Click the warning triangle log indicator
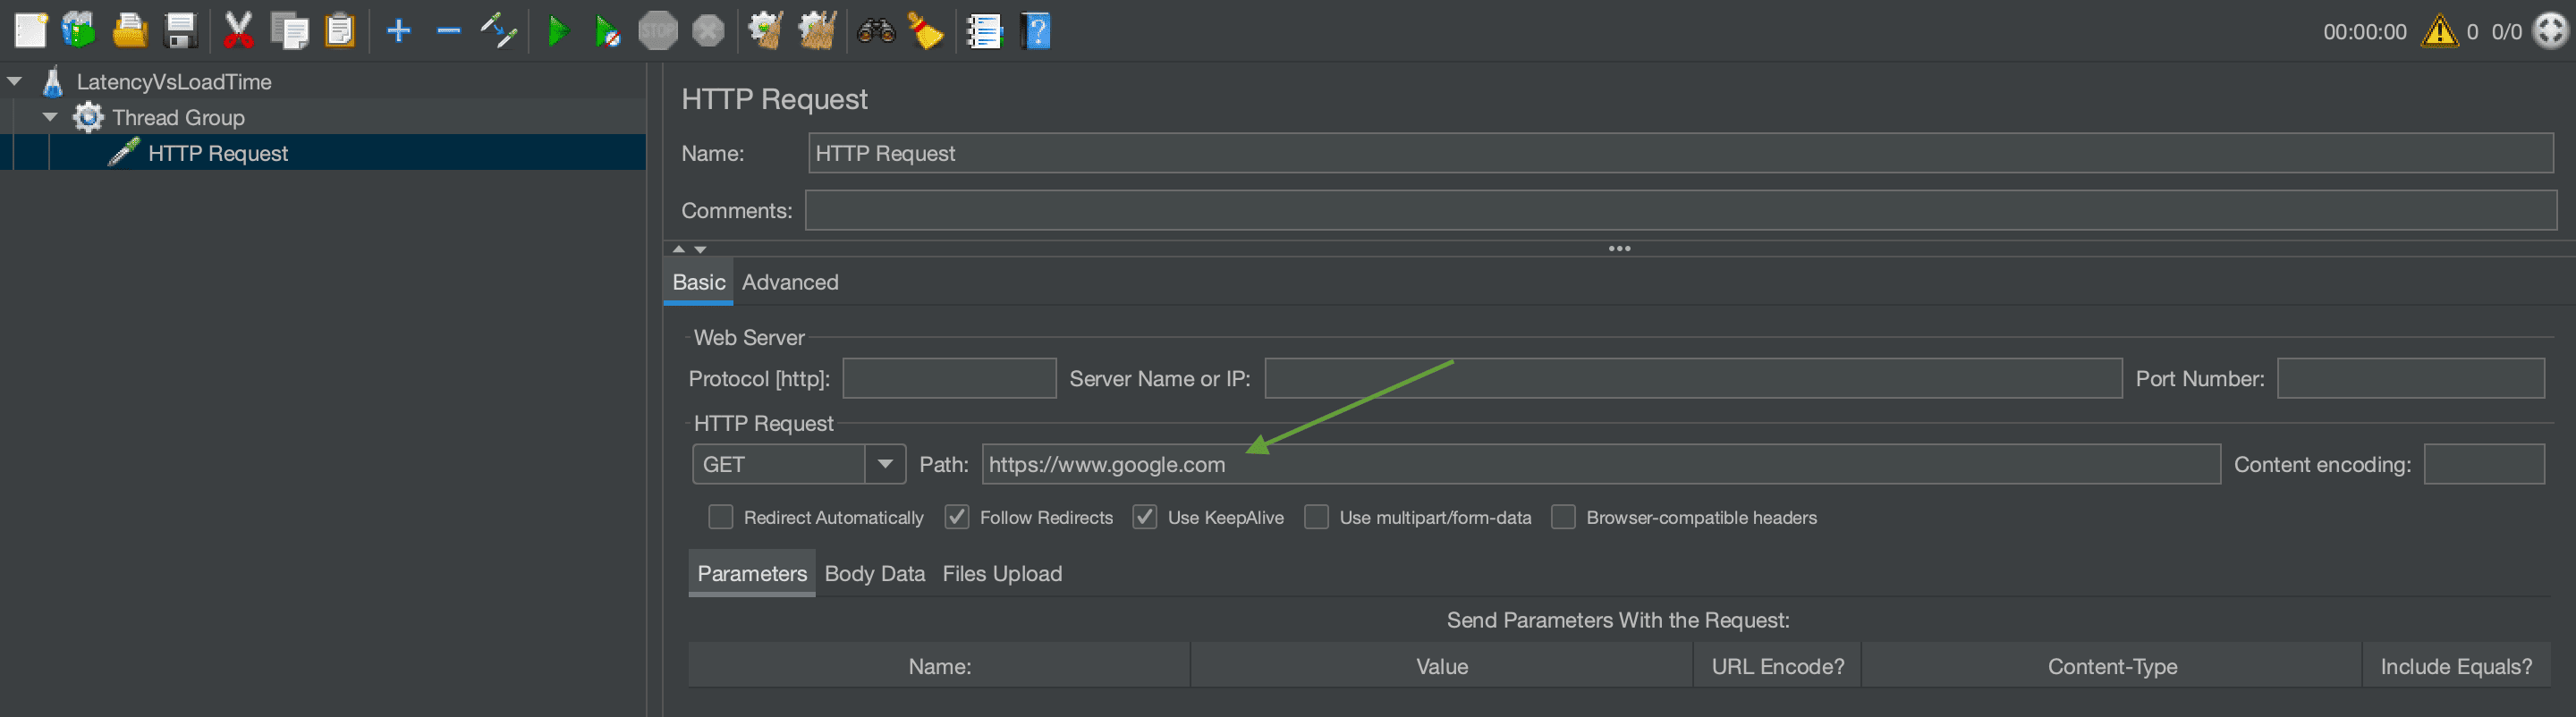Screen dimensions: 2576x717 2438,32
